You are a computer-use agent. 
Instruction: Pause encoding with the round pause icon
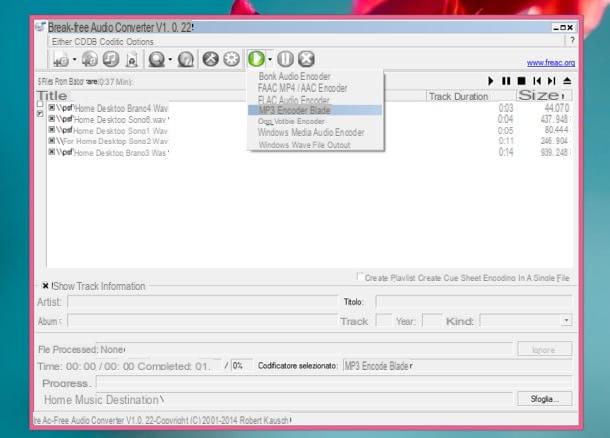pos(285,59)
